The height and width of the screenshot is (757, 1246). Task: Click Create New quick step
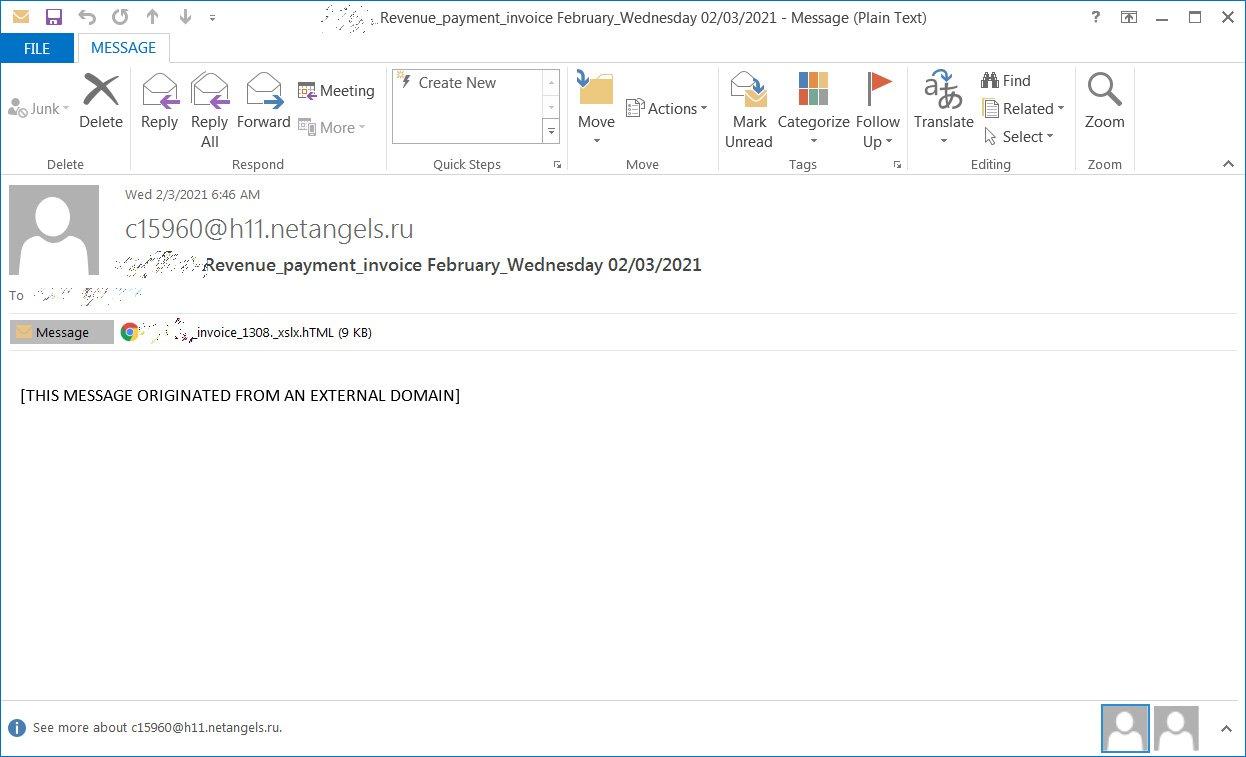coord(457,83)
